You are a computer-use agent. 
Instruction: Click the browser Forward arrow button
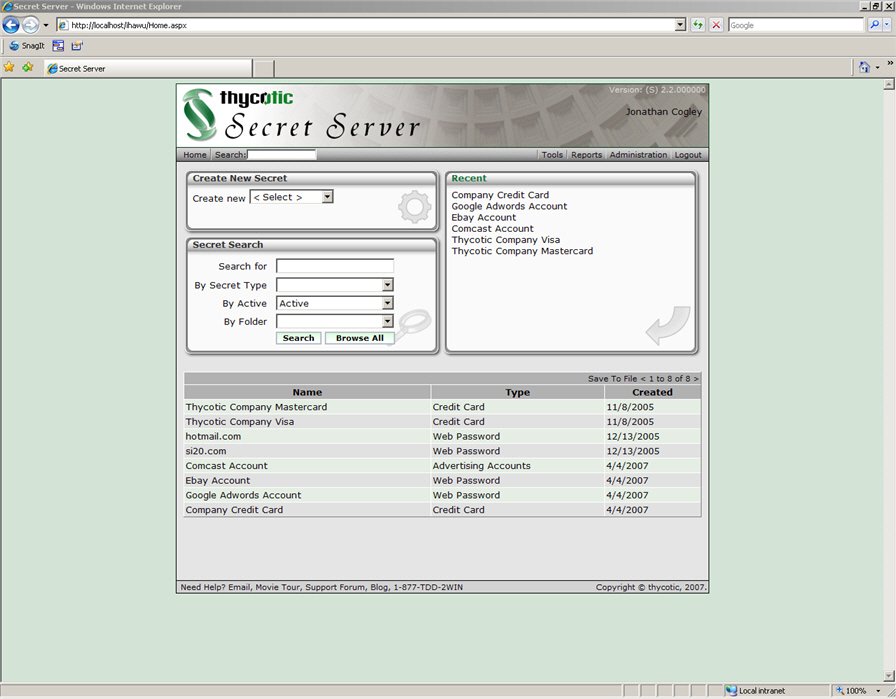point(30,25)
